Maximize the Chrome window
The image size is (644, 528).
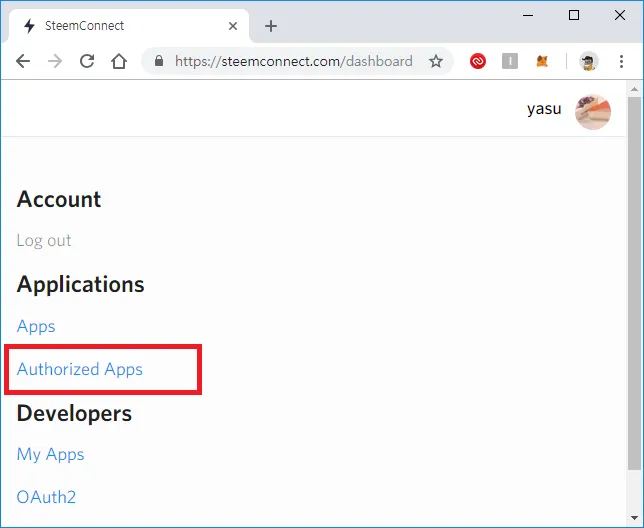click(574, 15)
